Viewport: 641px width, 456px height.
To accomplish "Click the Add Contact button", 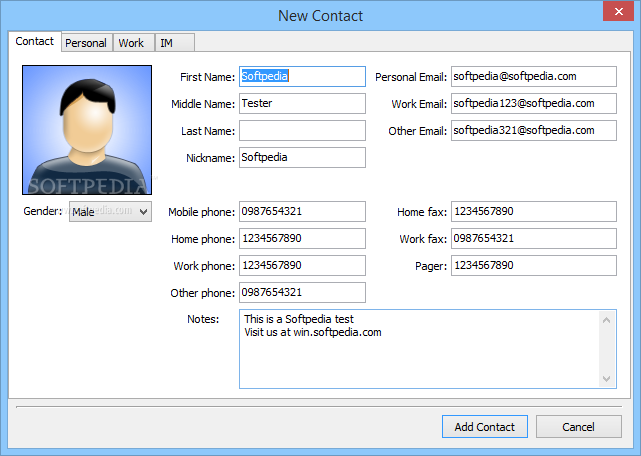I will [485, 427].
